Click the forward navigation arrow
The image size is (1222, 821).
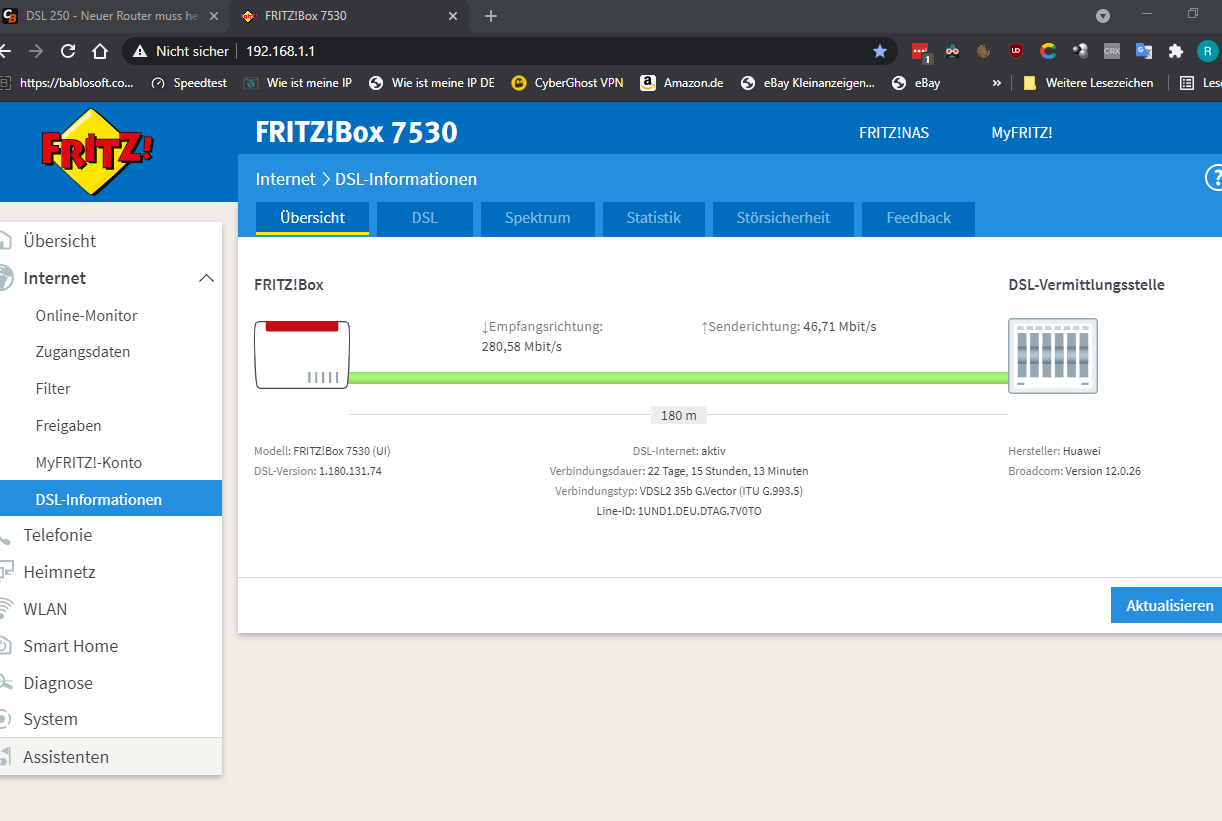[36, 50]
